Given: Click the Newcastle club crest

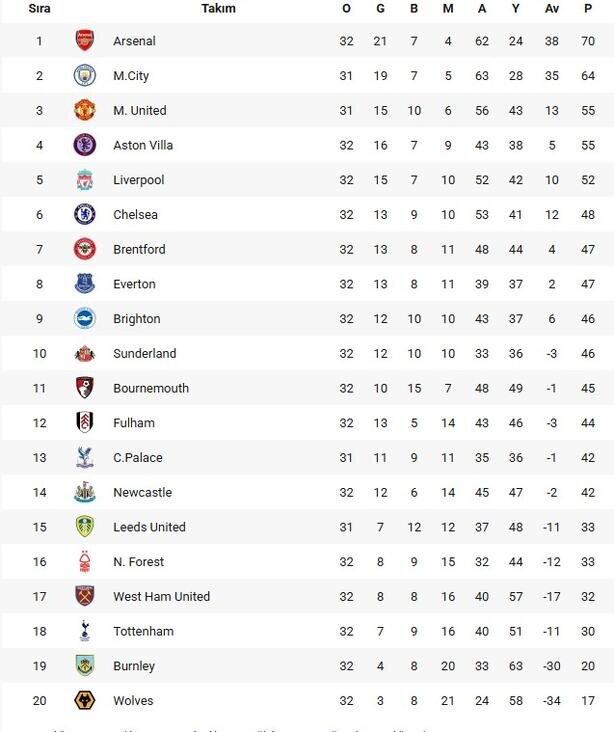Looking at the screenshot, I should pos(85,492).
